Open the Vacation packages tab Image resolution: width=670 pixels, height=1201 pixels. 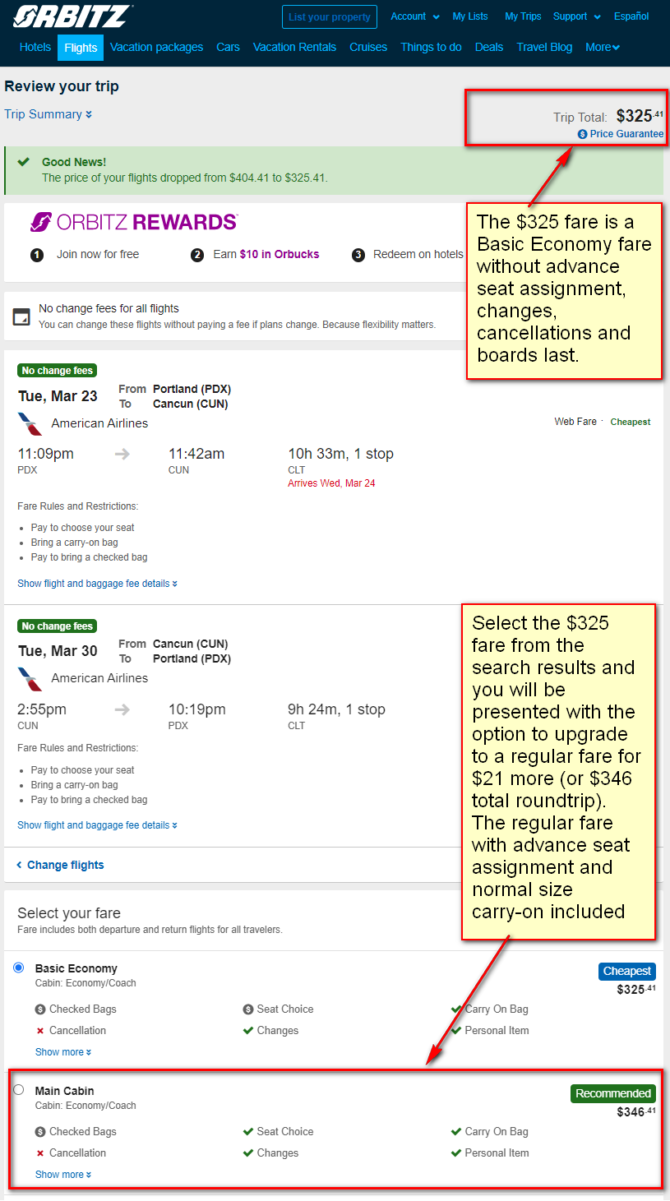pos(157,47)
